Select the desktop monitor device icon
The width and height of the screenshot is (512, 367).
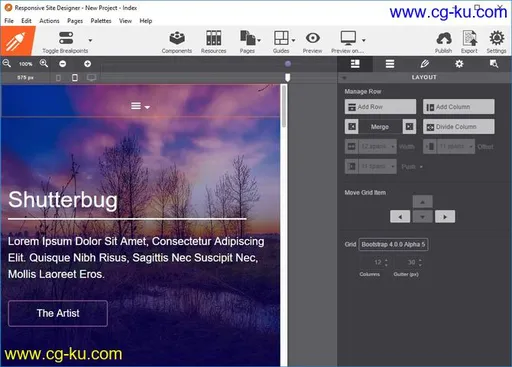point(91,78)
